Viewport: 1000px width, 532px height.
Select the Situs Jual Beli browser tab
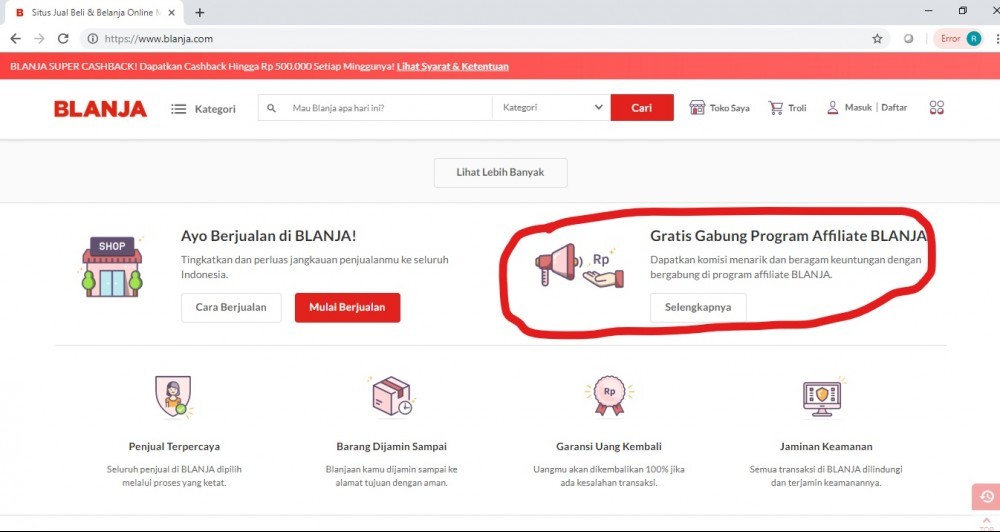94,13
